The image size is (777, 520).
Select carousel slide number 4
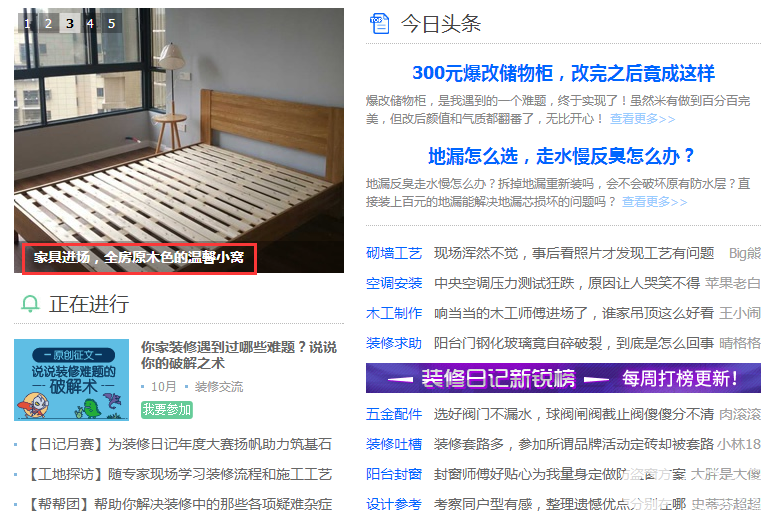click(x=91, y=23)
